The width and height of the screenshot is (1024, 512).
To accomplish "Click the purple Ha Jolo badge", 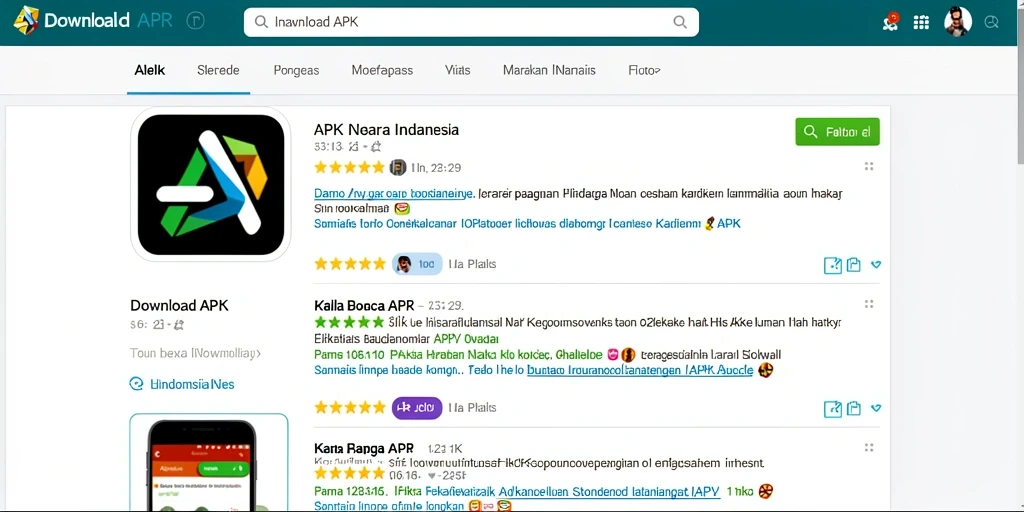I will click(x=417, y=408).
